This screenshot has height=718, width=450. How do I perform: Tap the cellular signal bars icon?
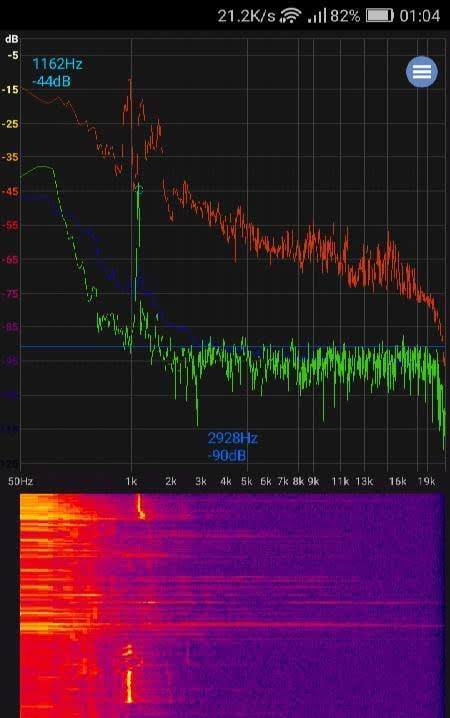click(x=317, y=16)
